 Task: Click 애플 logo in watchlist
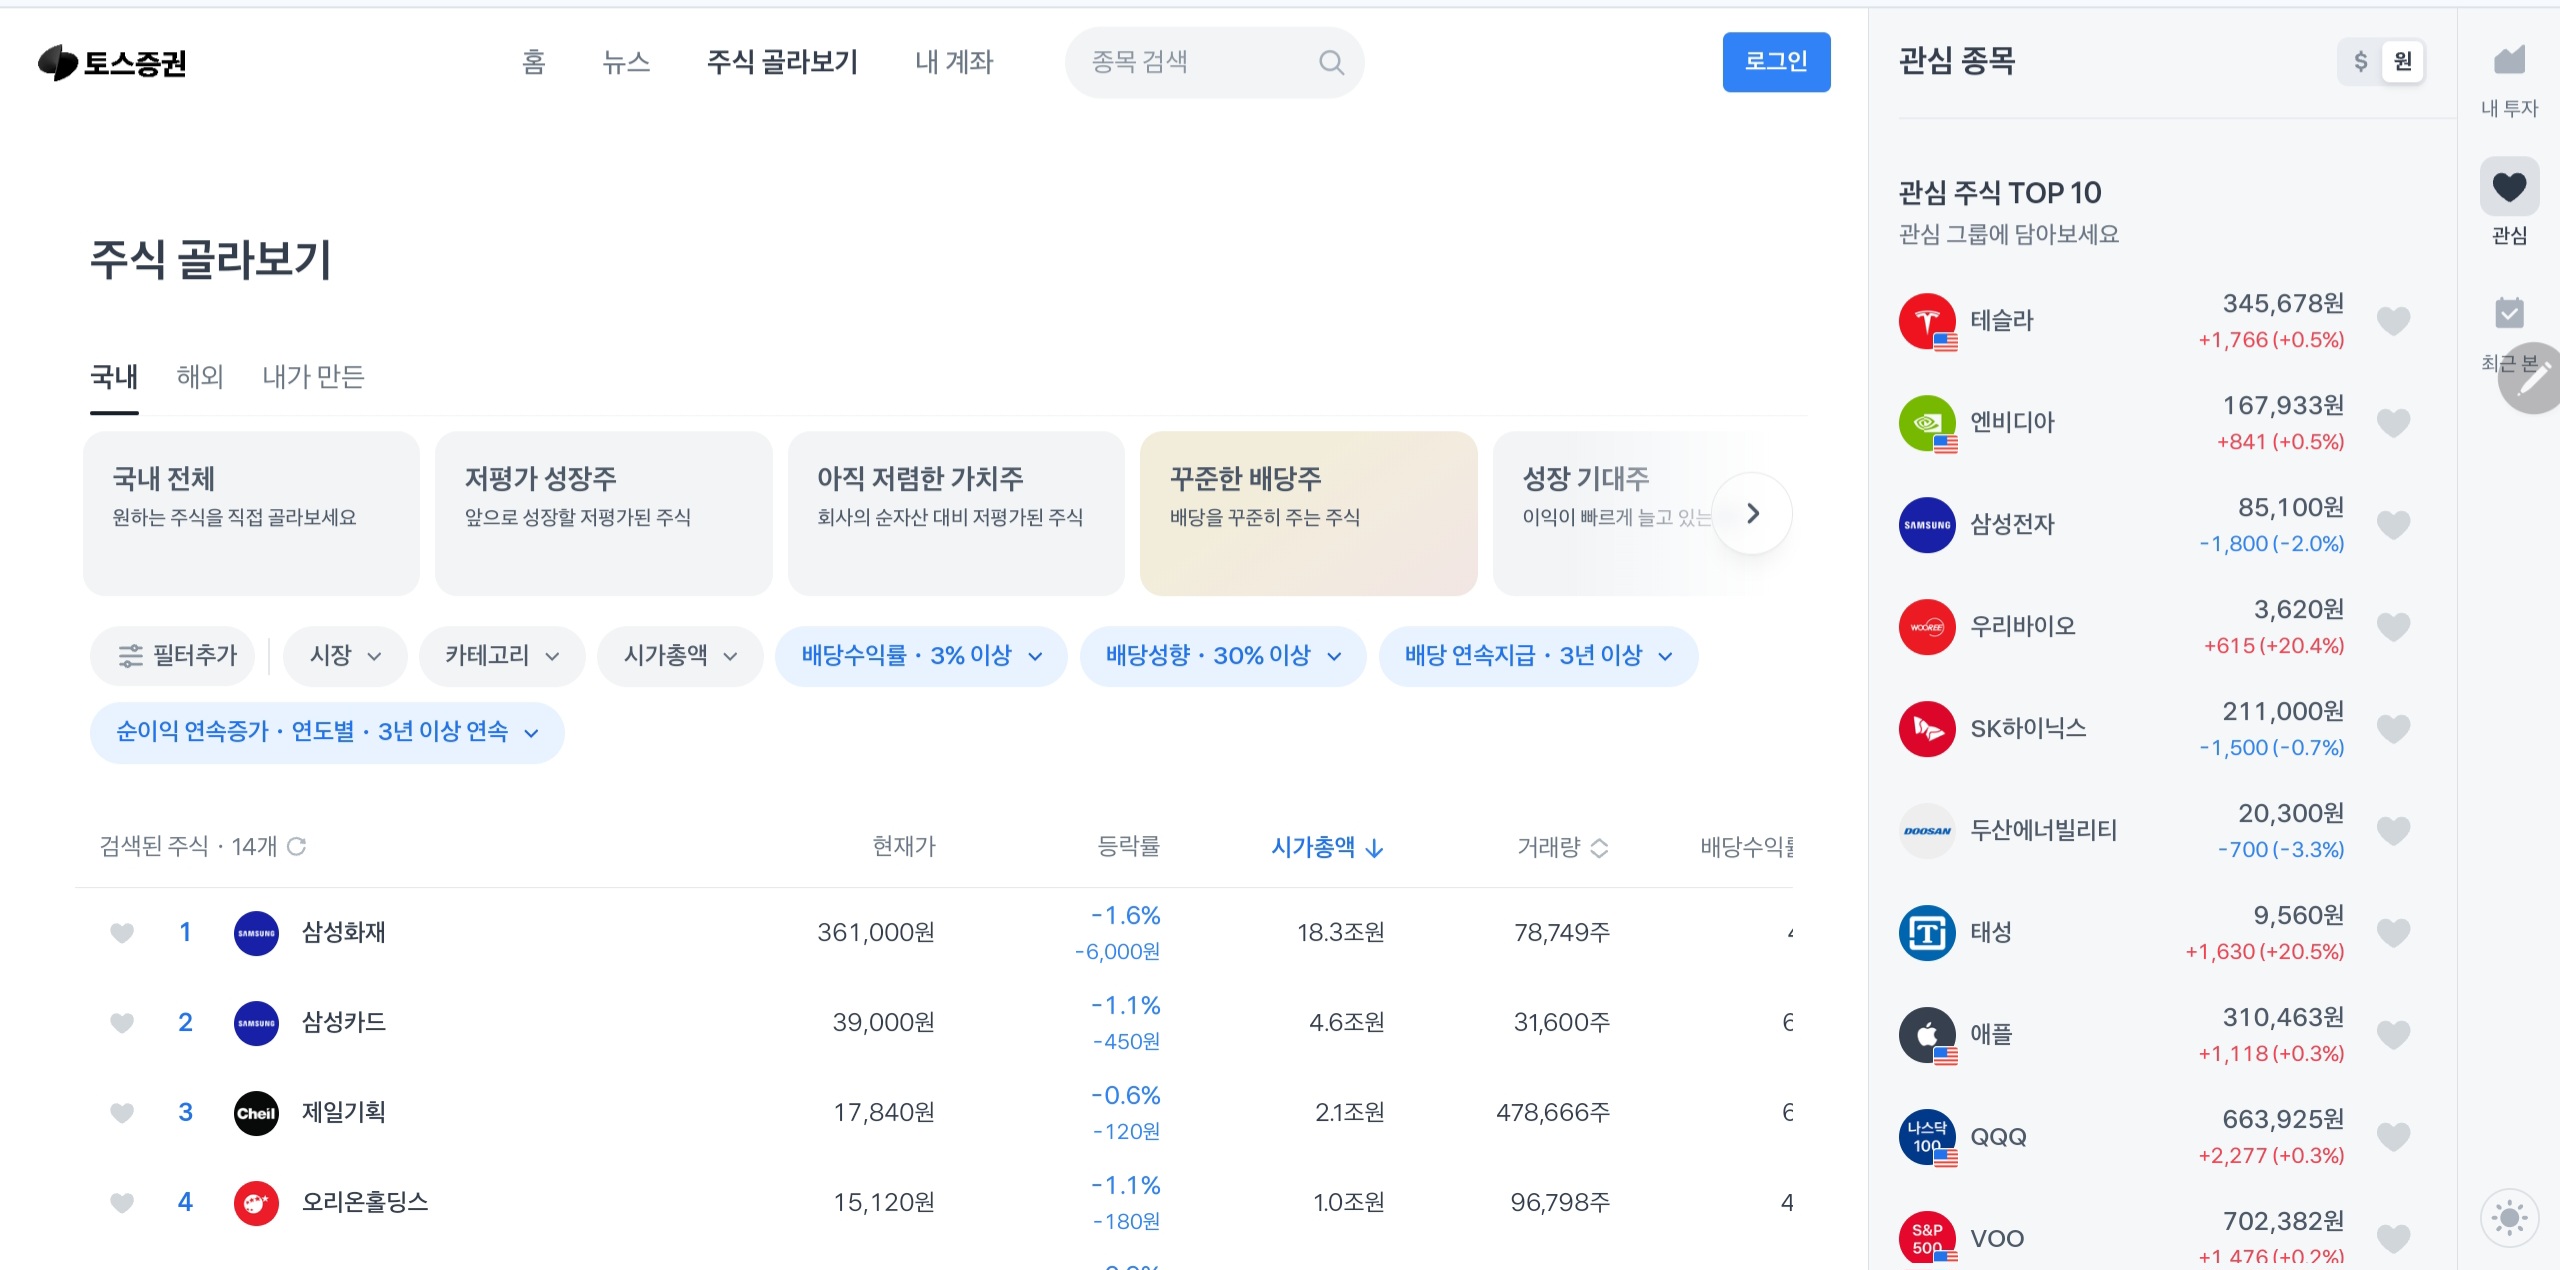pyautogui.click(x=1927, y=1035)
